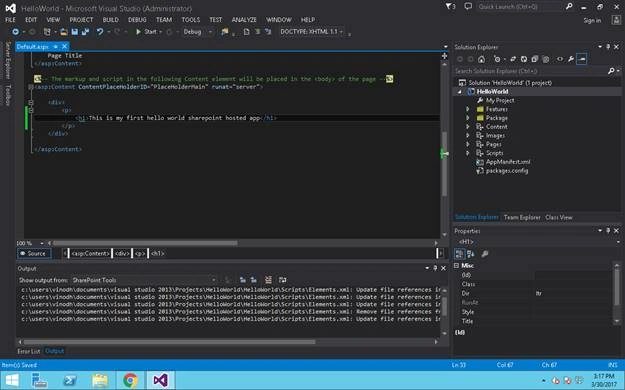Open the FILE menu
625x390 pixels.
tap(10, 20)
